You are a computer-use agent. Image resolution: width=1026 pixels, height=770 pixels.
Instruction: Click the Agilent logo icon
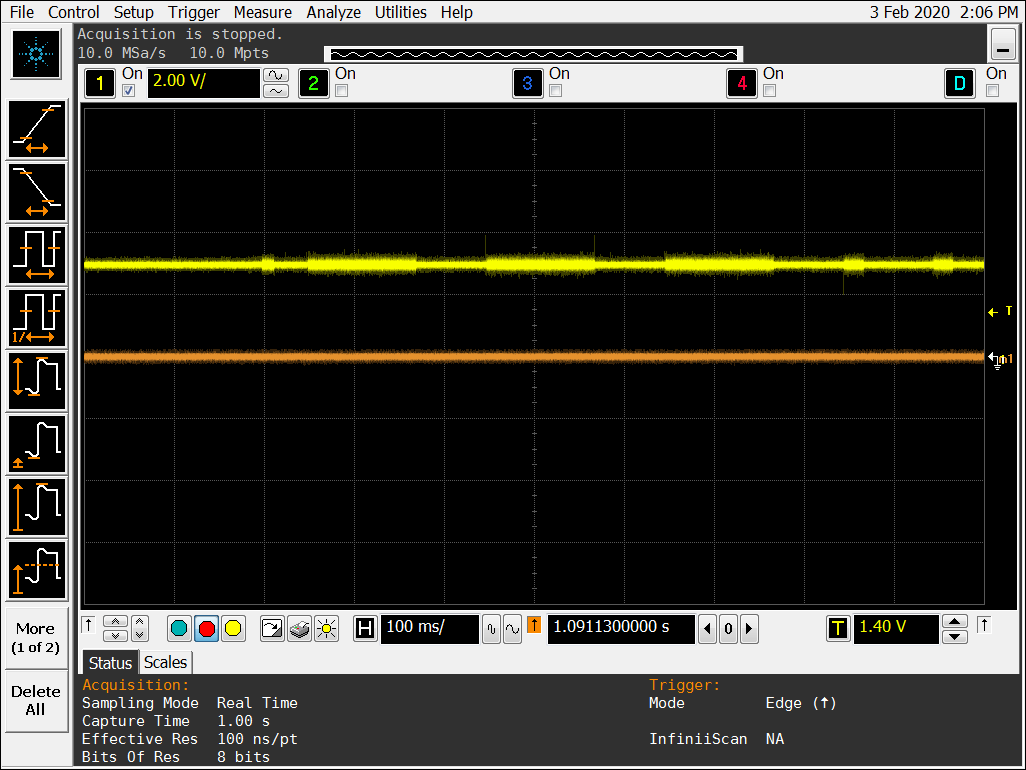[x=36, y=54]
